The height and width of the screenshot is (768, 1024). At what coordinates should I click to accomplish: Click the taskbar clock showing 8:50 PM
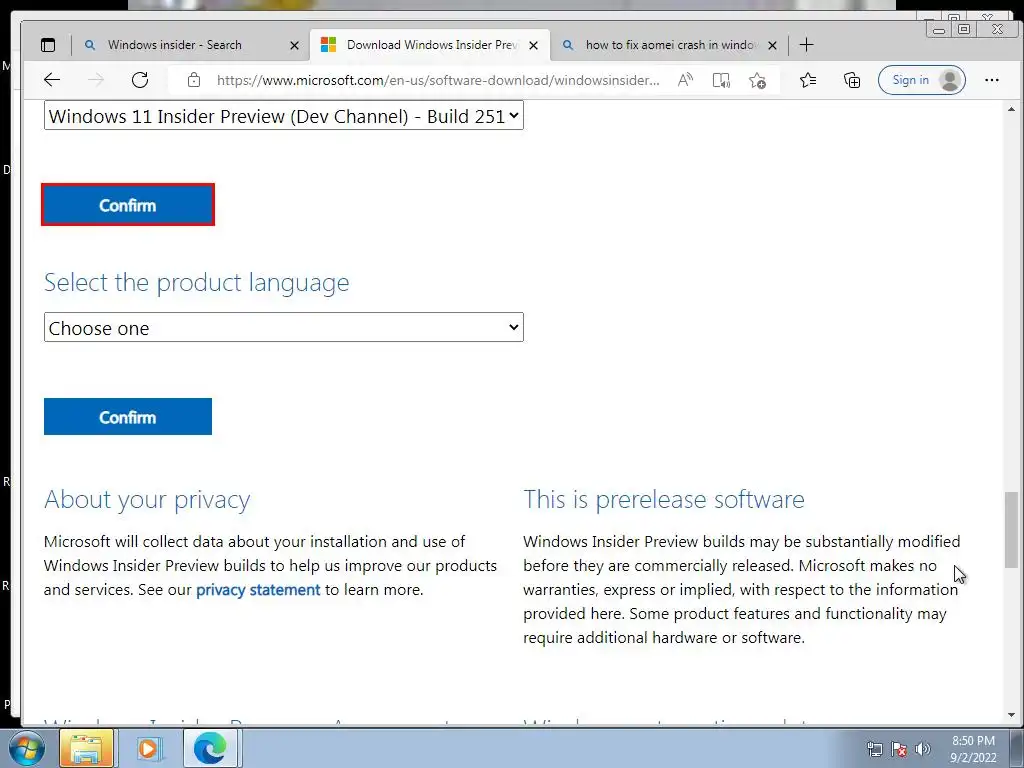pyautogui.click(x=973, y=749)
